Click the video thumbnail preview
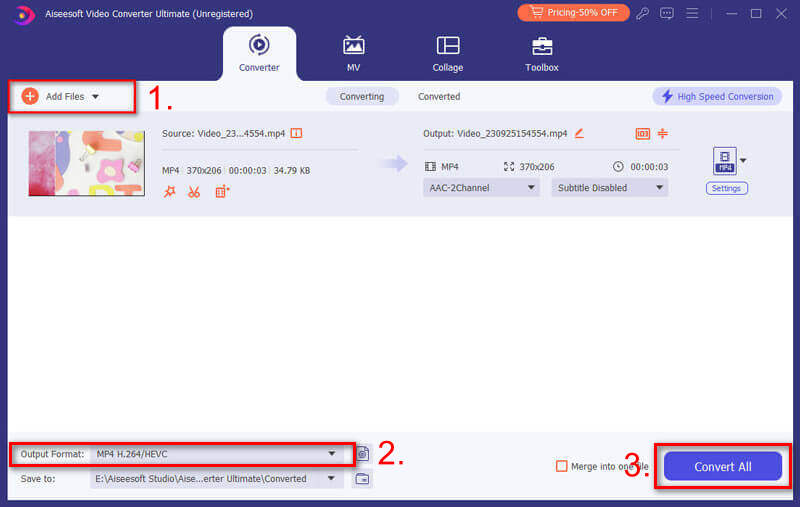The height and width of the screenshot is (507, 800). pos(87,163)
